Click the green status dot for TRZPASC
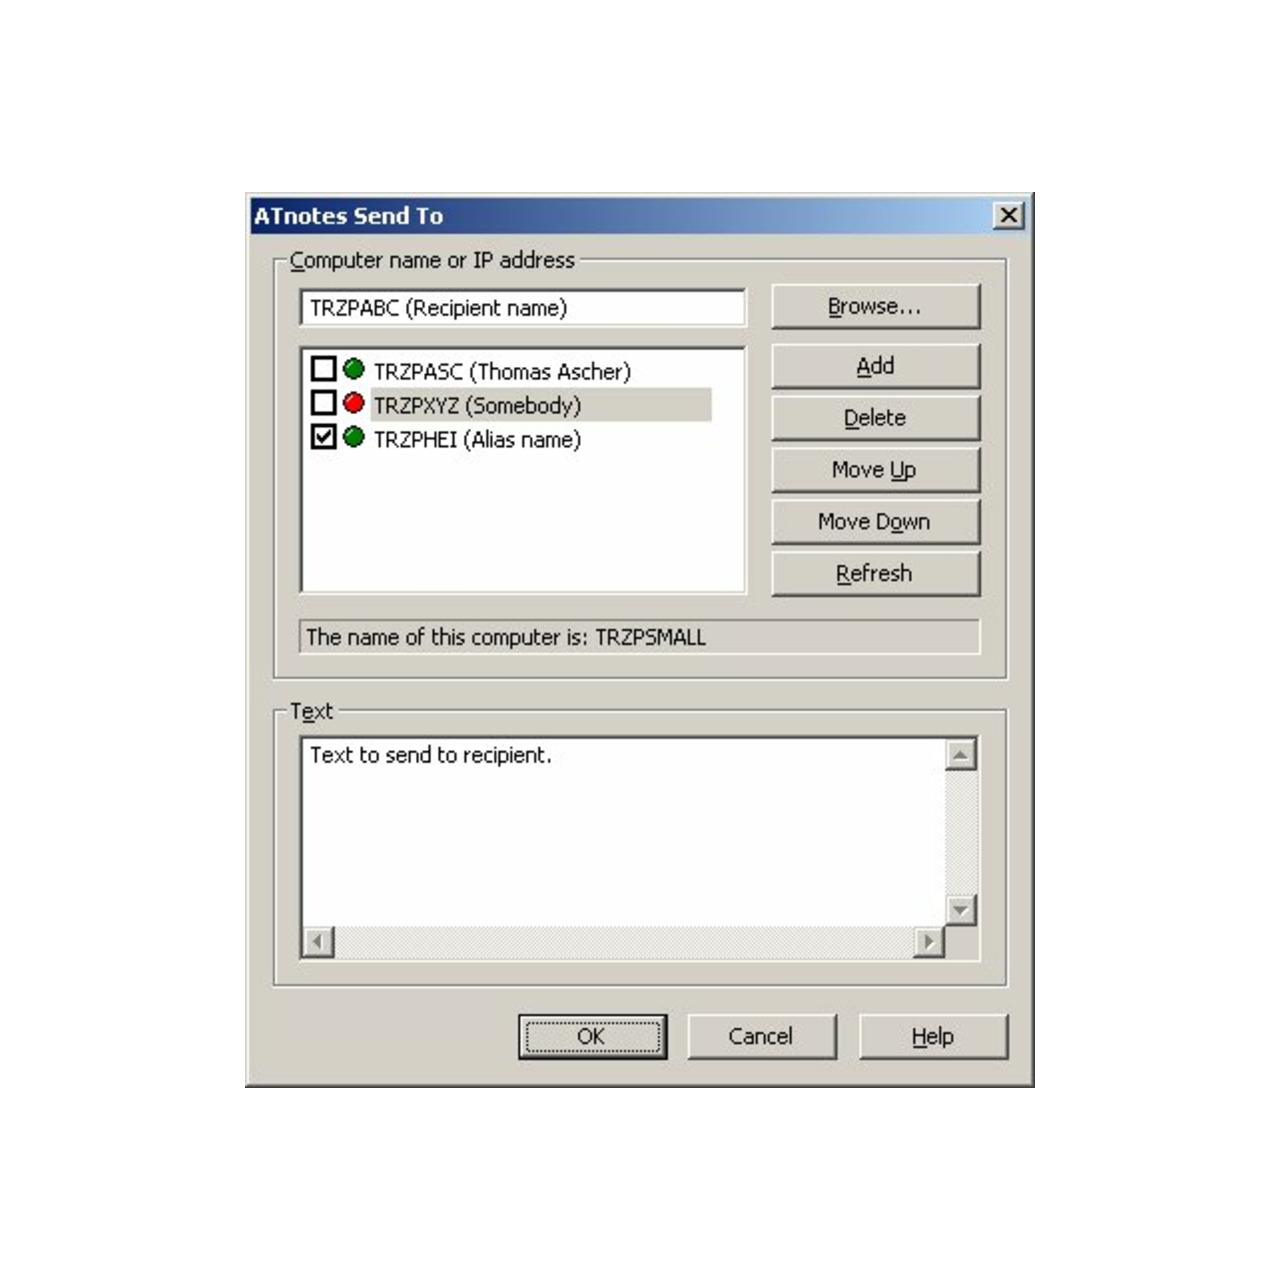This screenshot has height=1280, width=1280. [x=353, y=369]
